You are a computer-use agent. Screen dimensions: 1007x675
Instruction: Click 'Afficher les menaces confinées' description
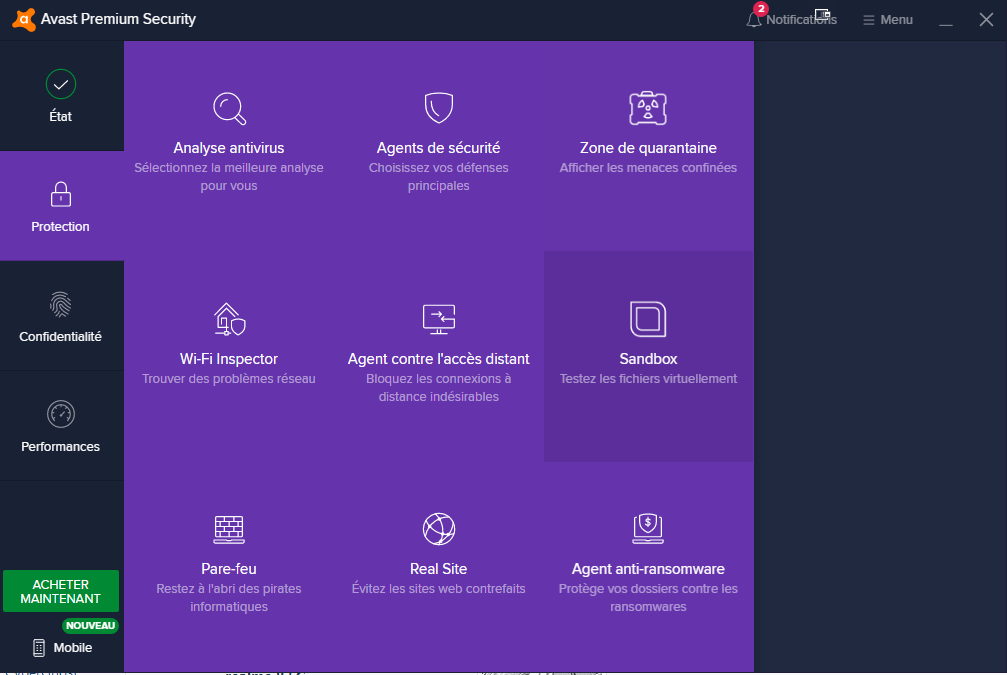pos(648,168)
